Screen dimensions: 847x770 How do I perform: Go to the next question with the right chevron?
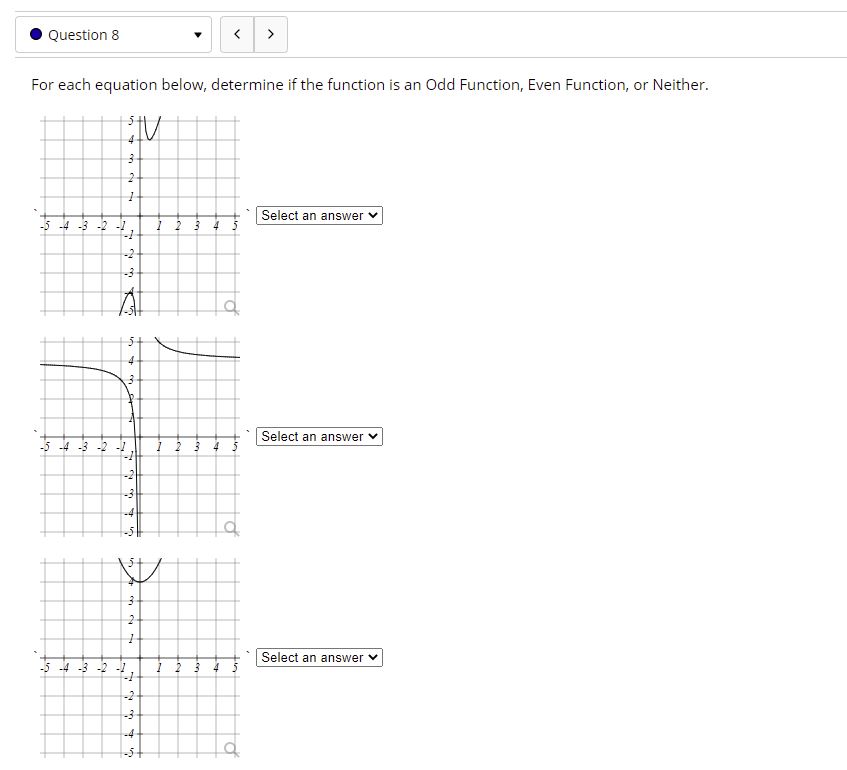tap(270, 33)
